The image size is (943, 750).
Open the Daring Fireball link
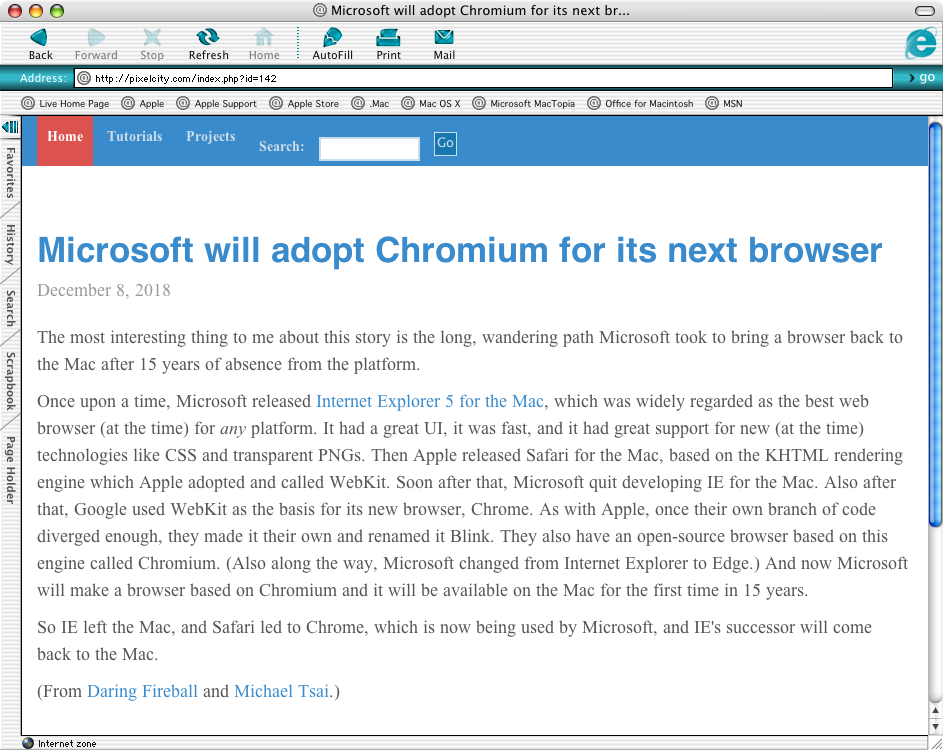coord(142,691)
